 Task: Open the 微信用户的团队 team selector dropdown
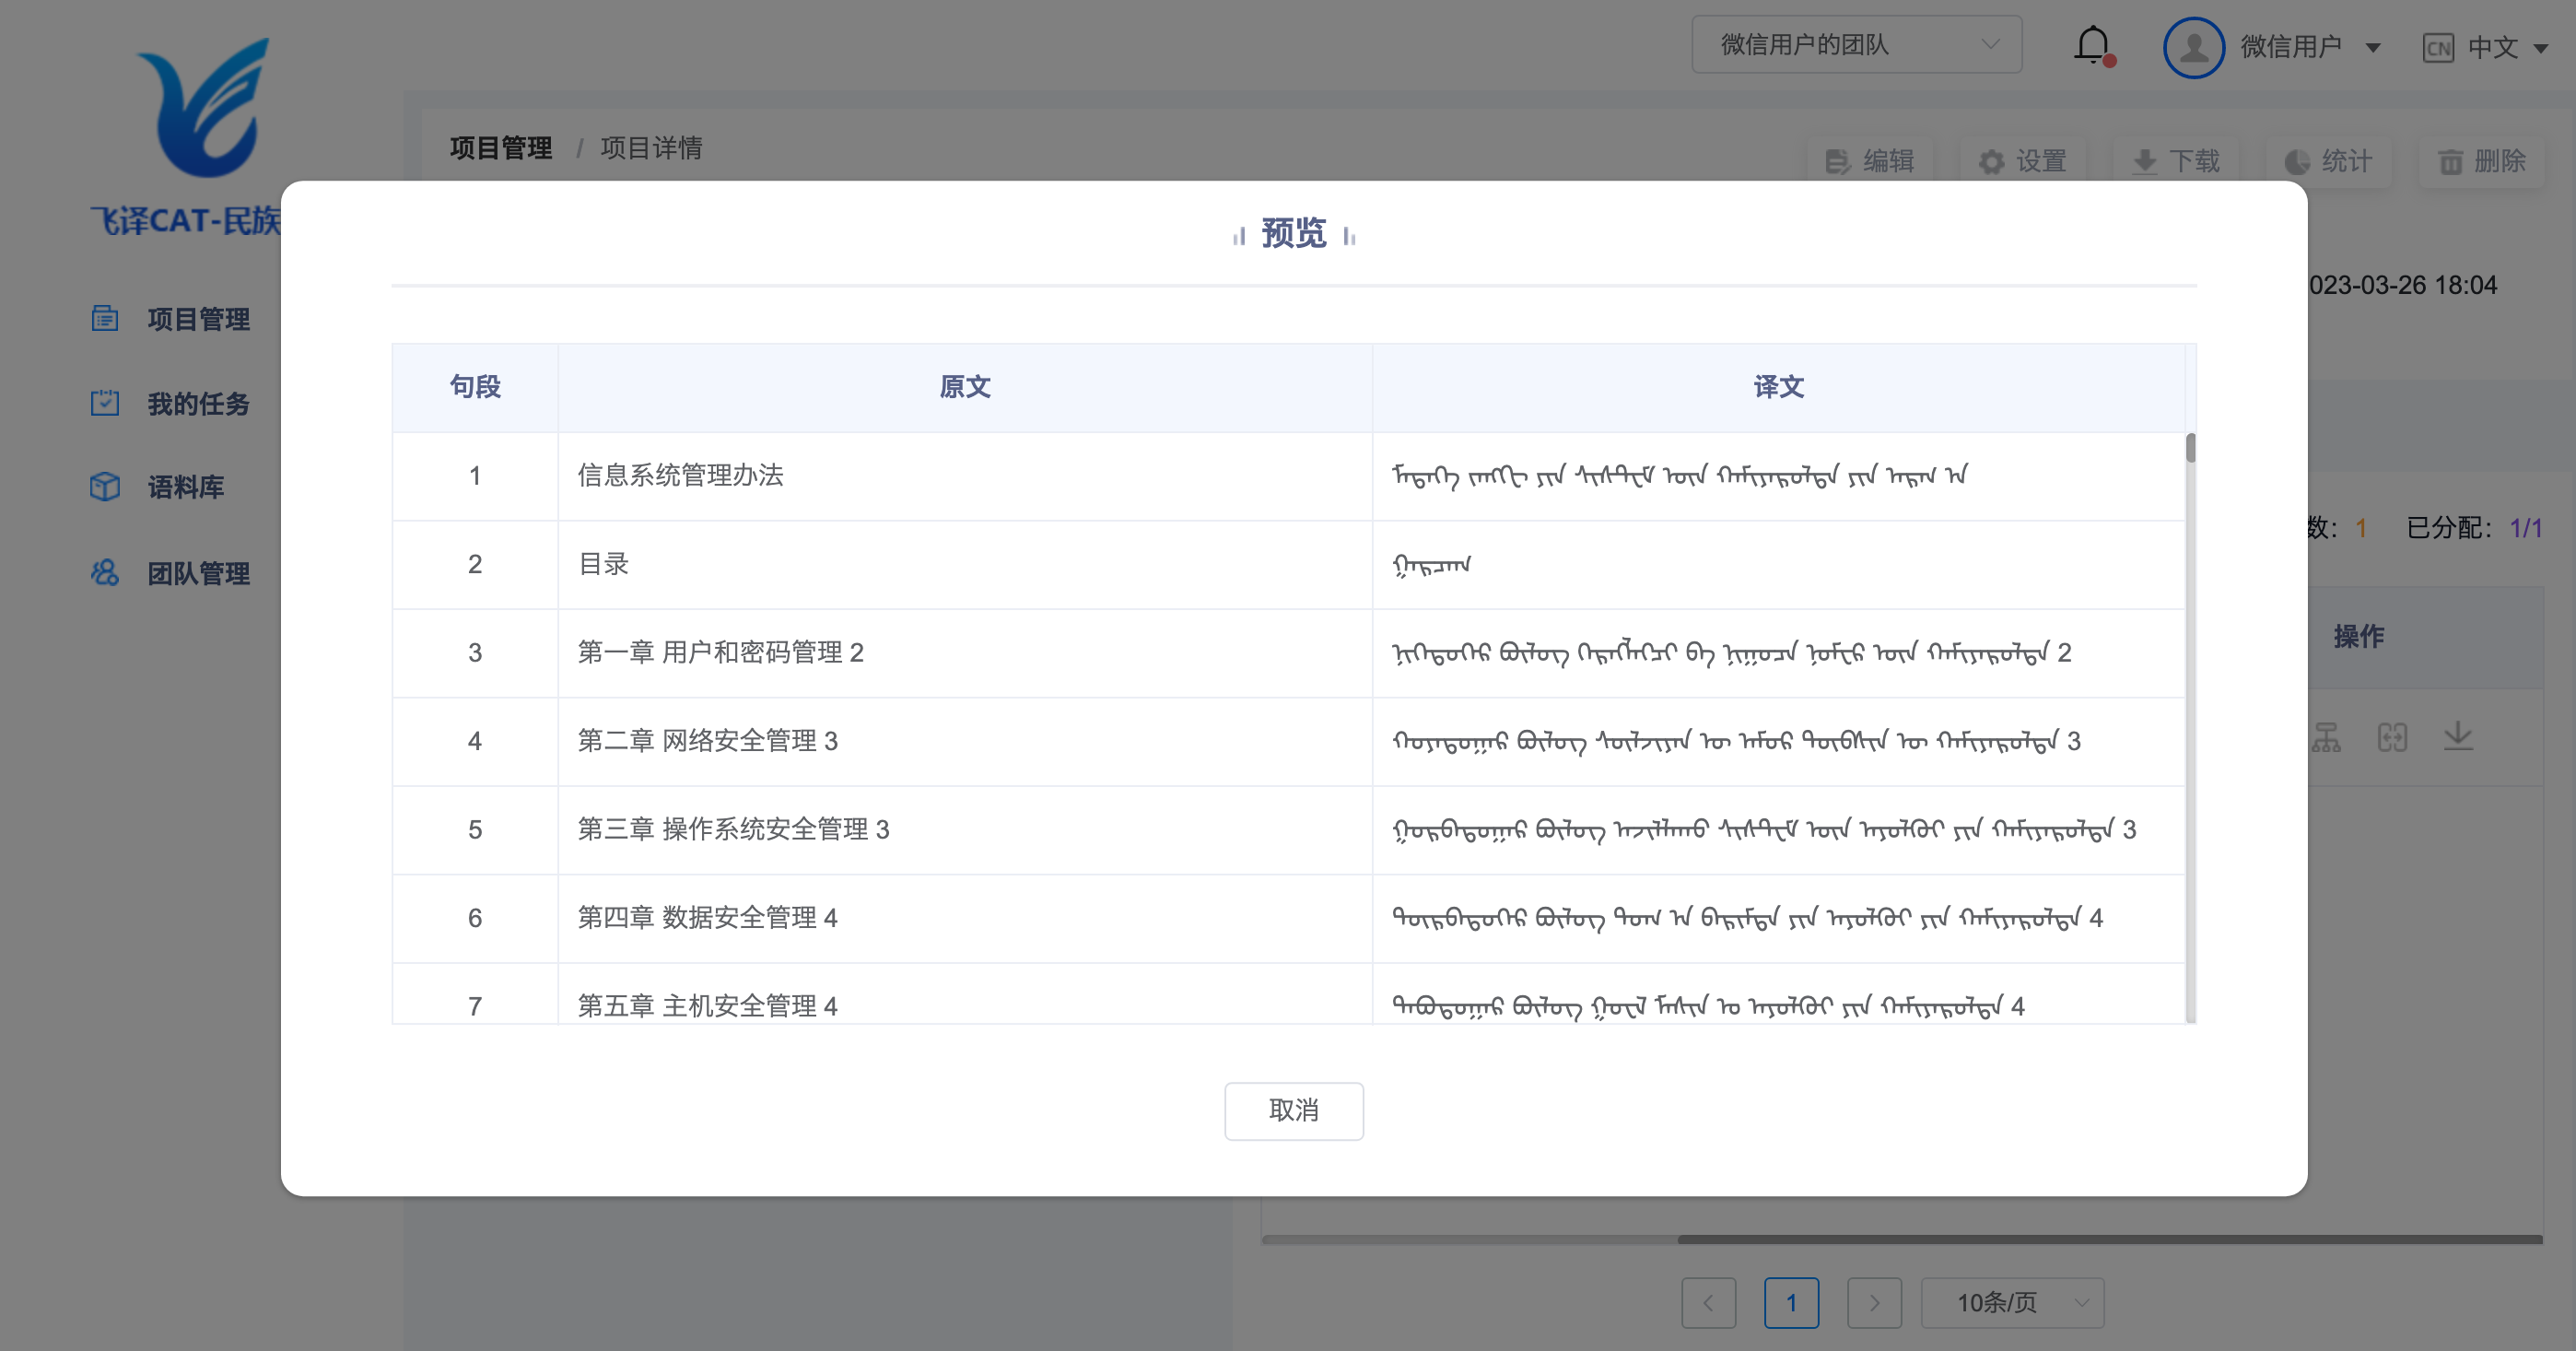pyautogui.click(x=1856, y=45)
